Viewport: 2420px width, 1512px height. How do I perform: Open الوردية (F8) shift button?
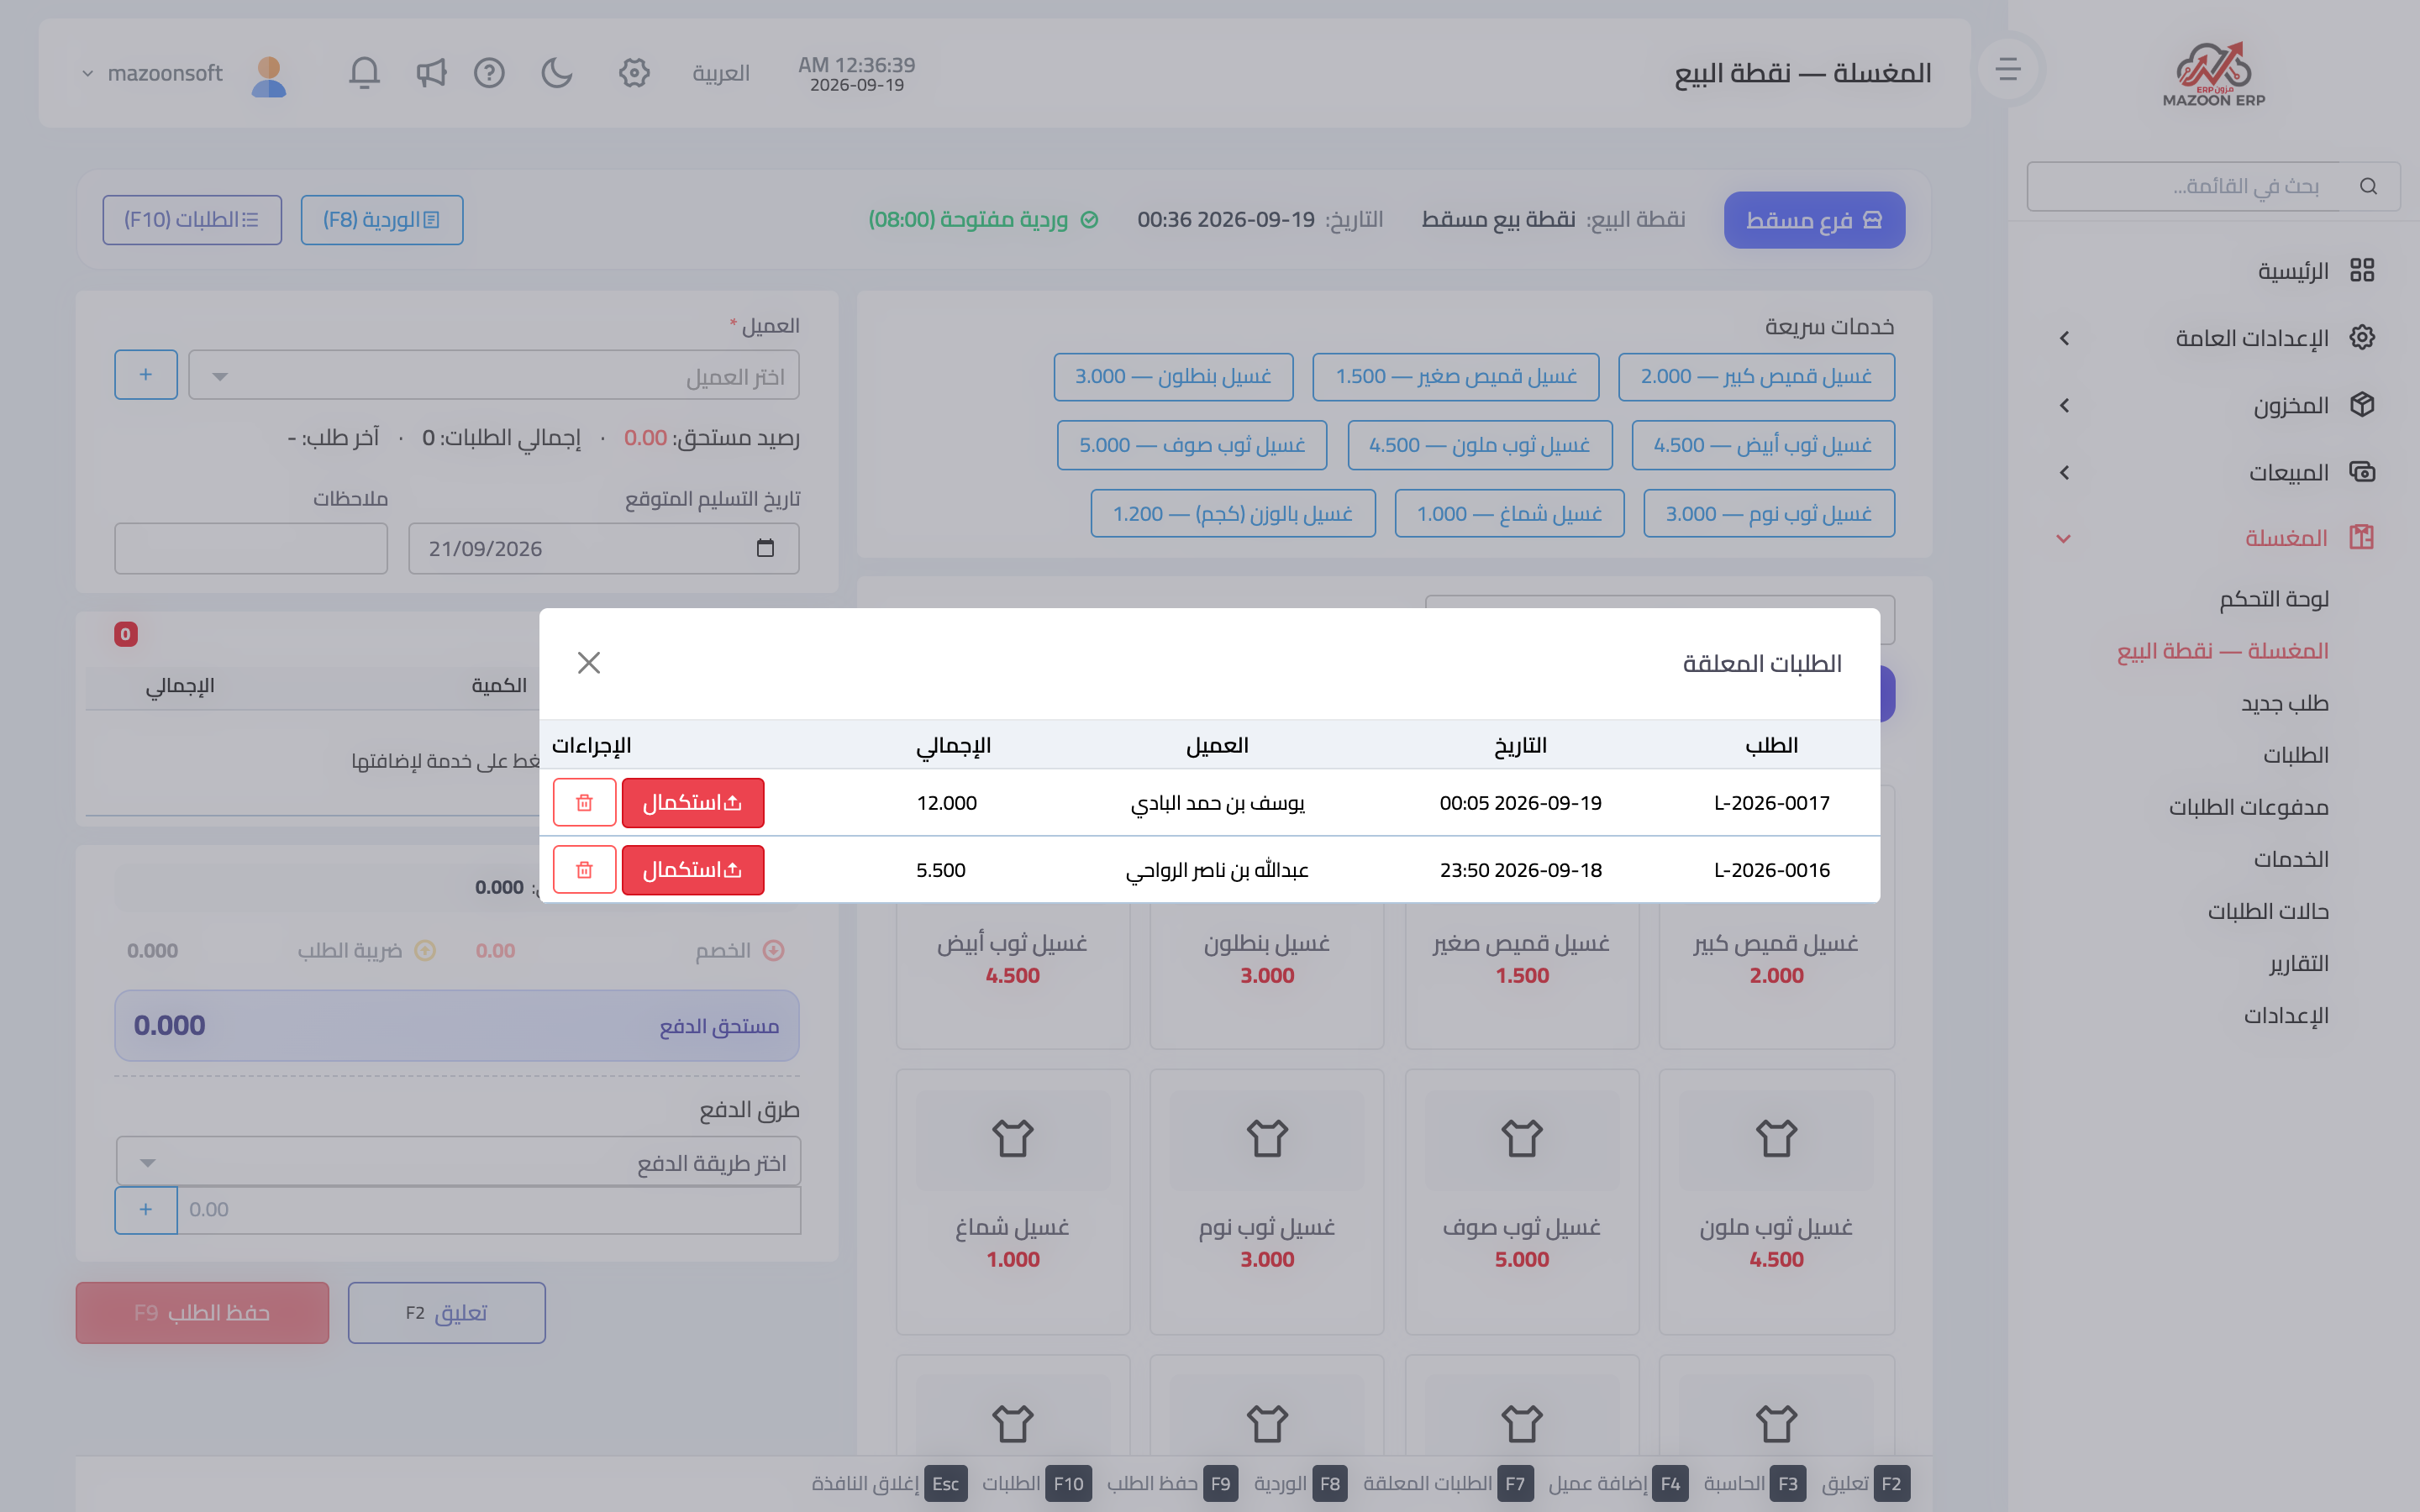[x=381, y=220]
